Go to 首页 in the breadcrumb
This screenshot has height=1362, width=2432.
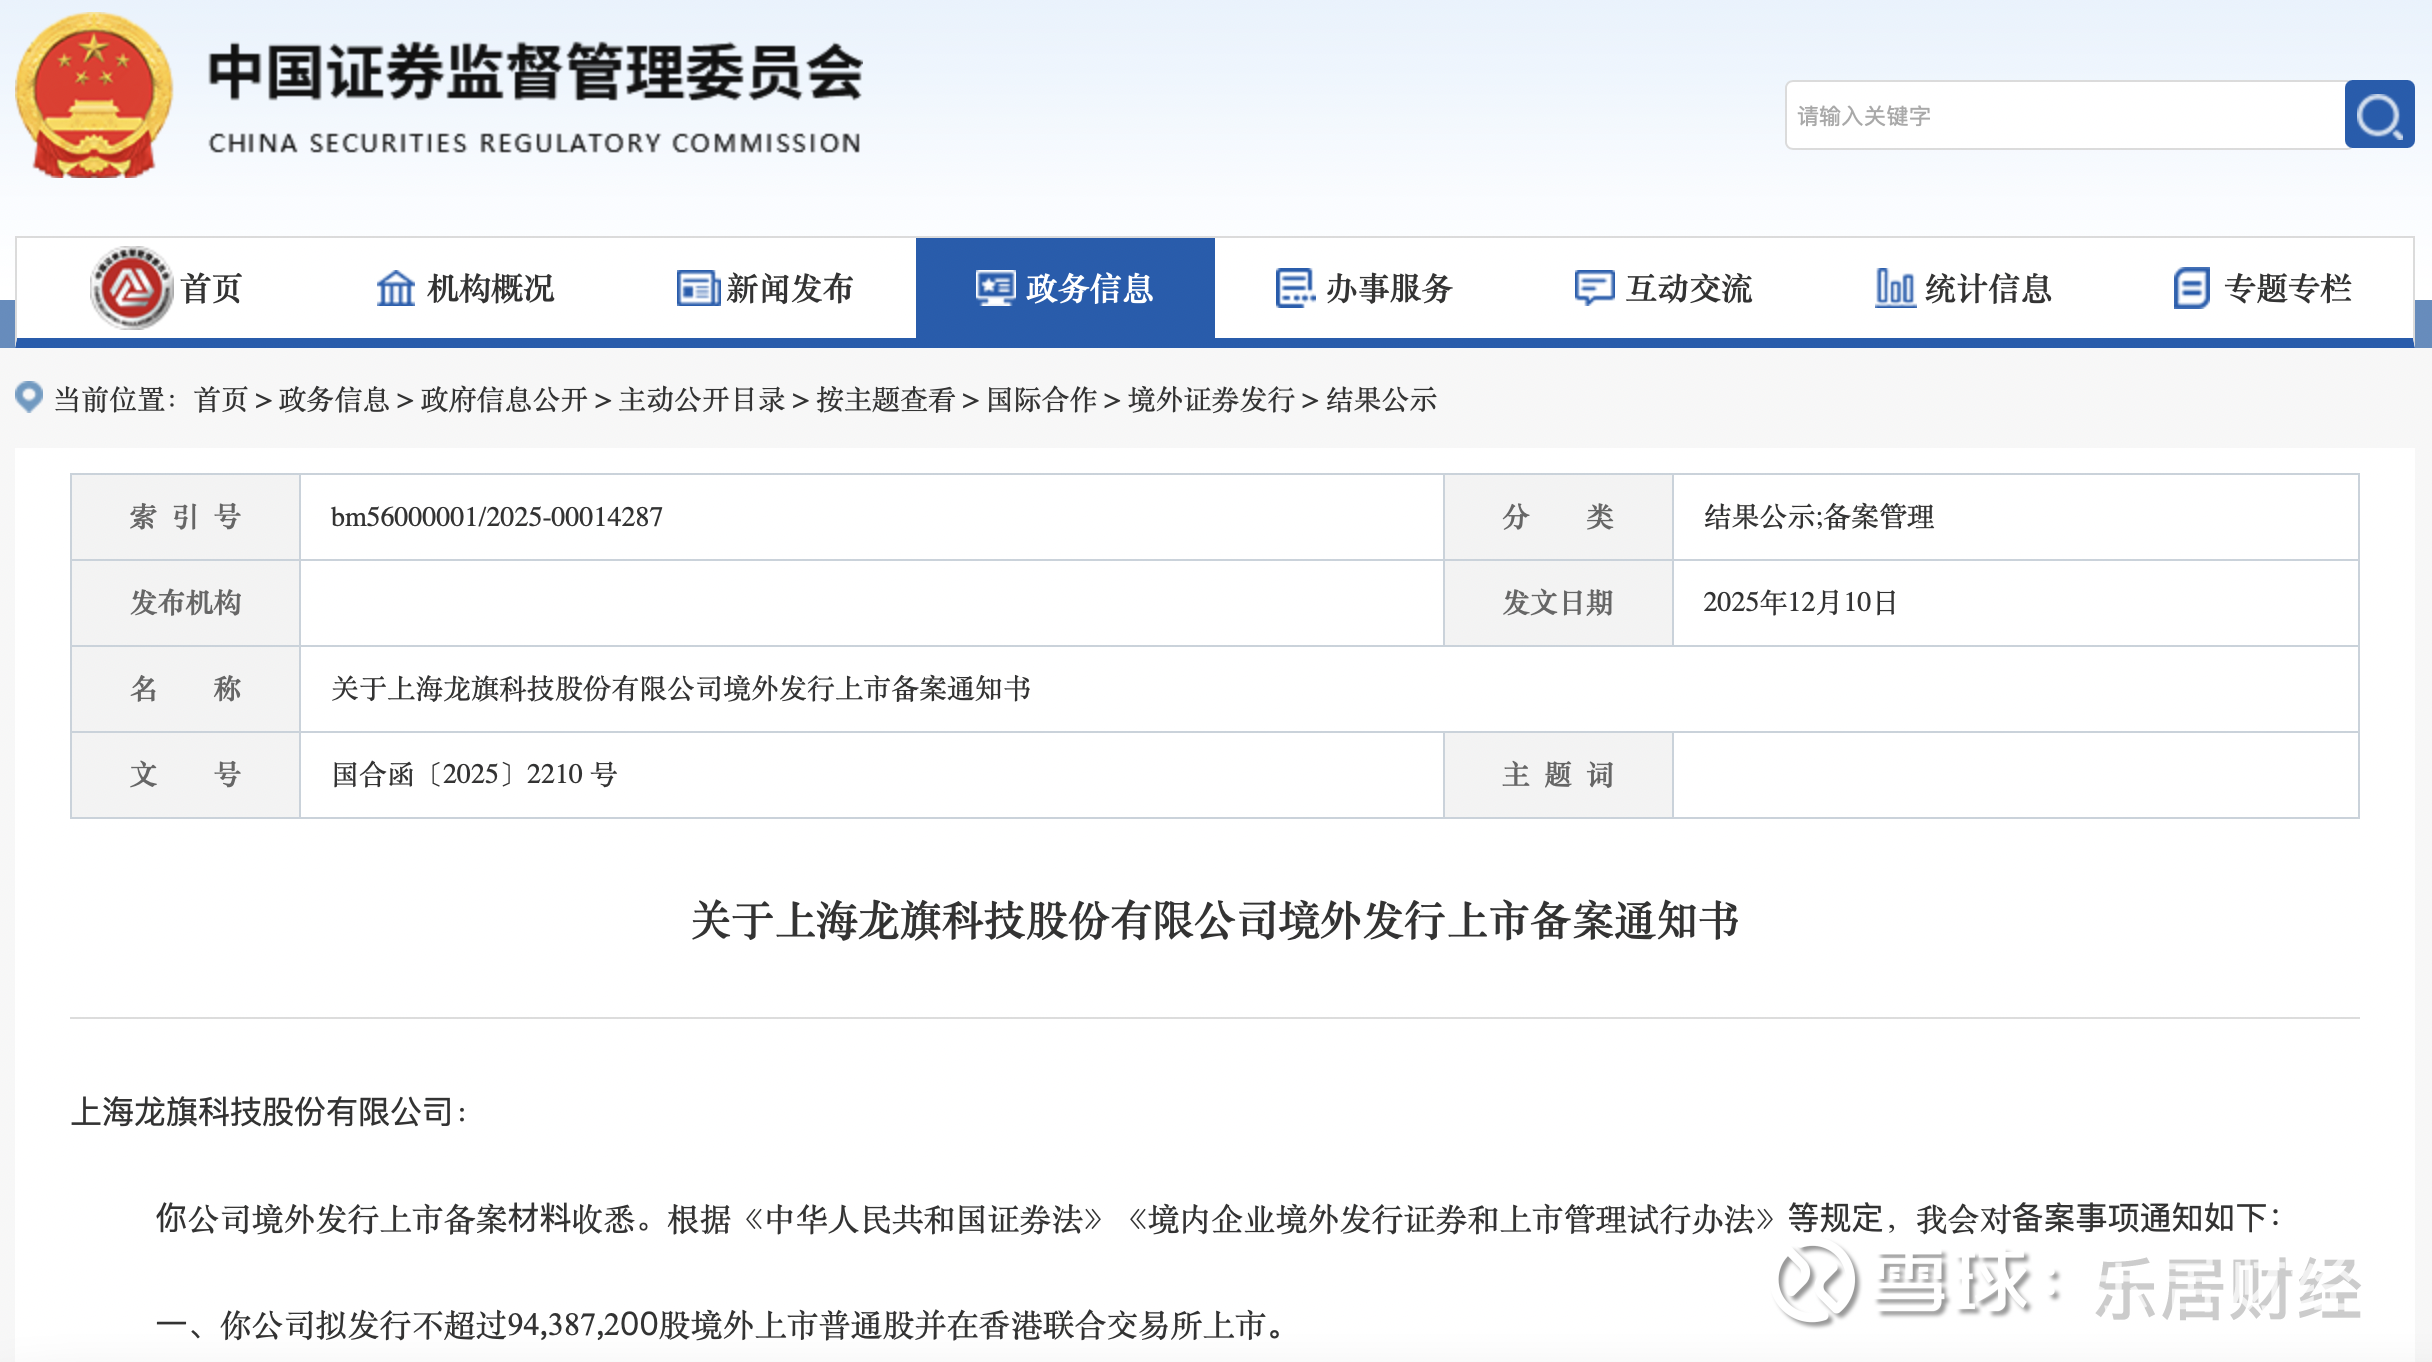point(220,400)
